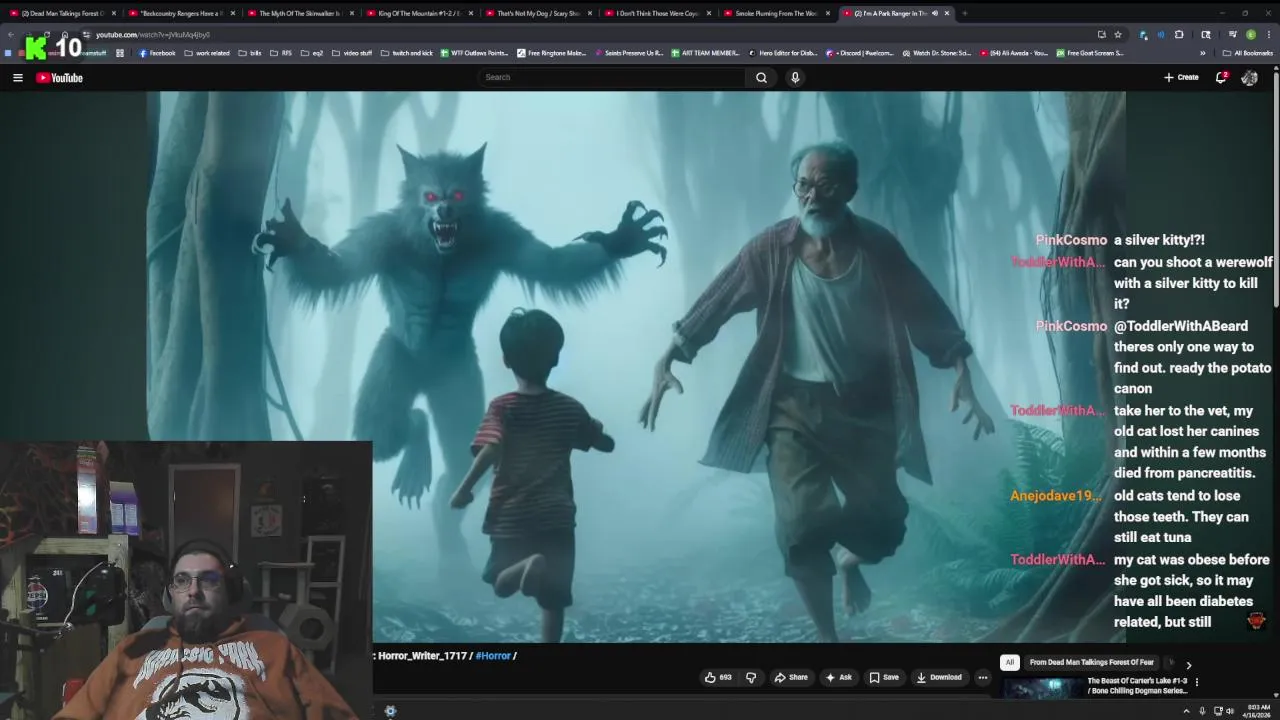Open the 'Free Ringtone Make...' bookmark
Screen dimensions: 1280x720
(x=551, y=53)
